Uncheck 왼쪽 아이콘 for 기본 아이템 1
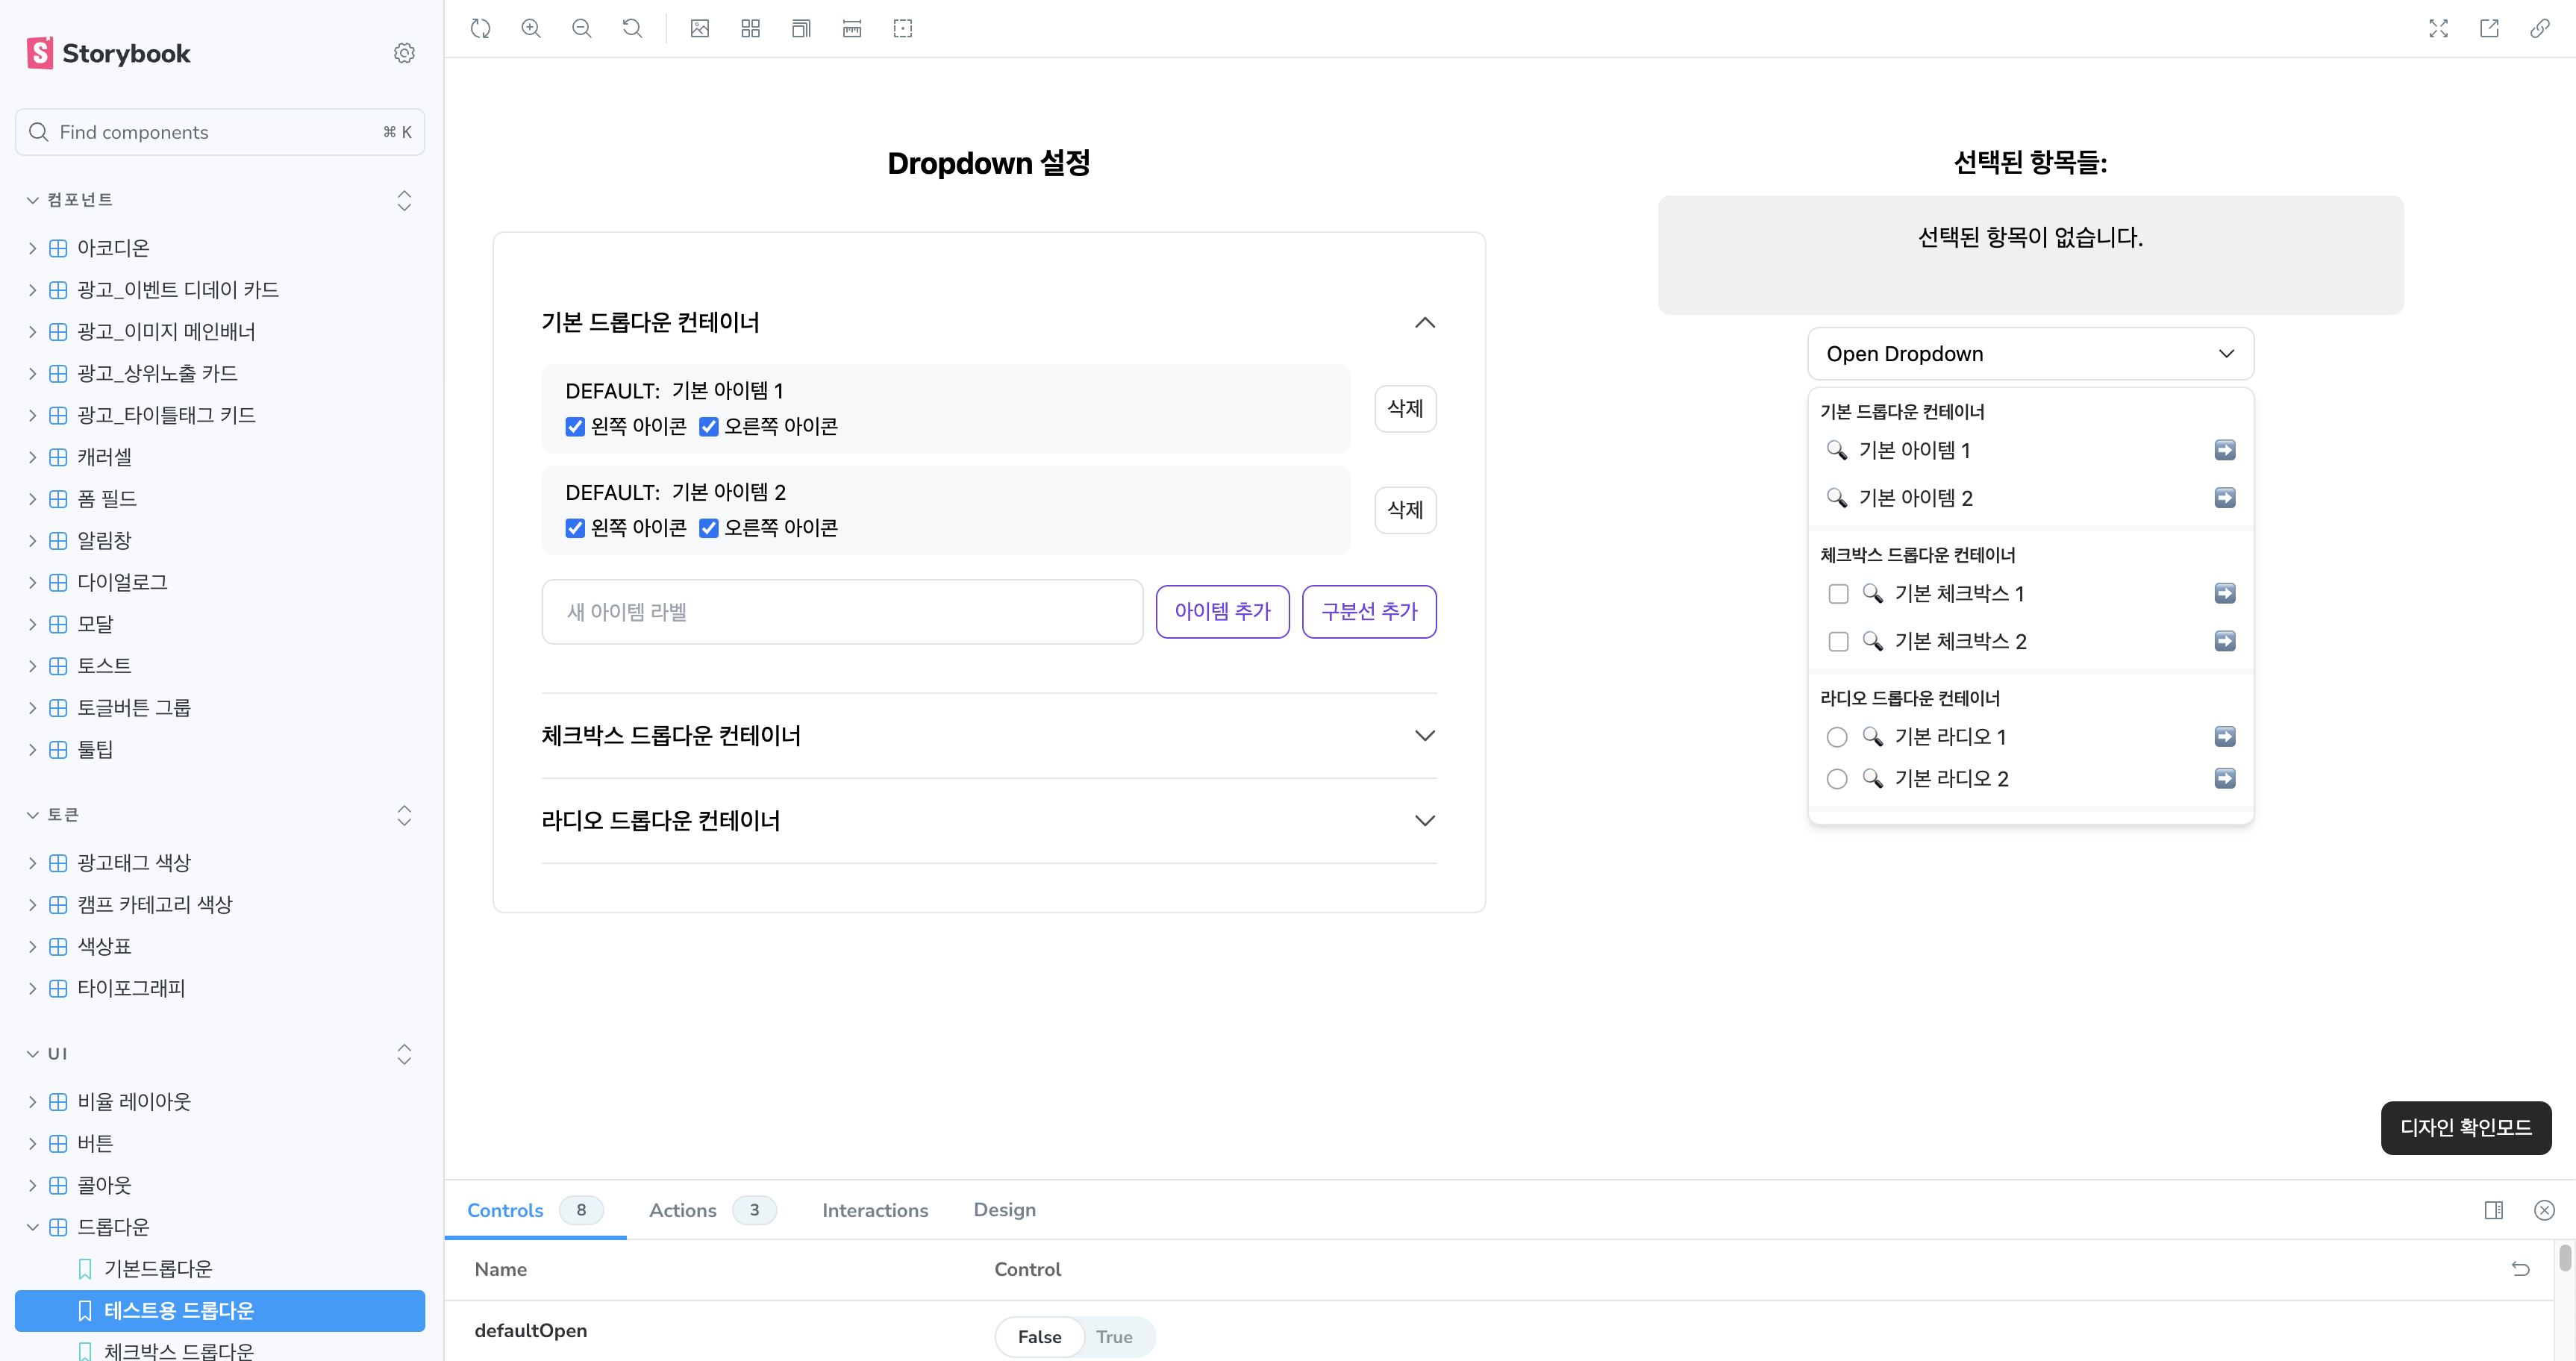The image size is (2576, 1361). pyautogui.click(x=575, y=427)
